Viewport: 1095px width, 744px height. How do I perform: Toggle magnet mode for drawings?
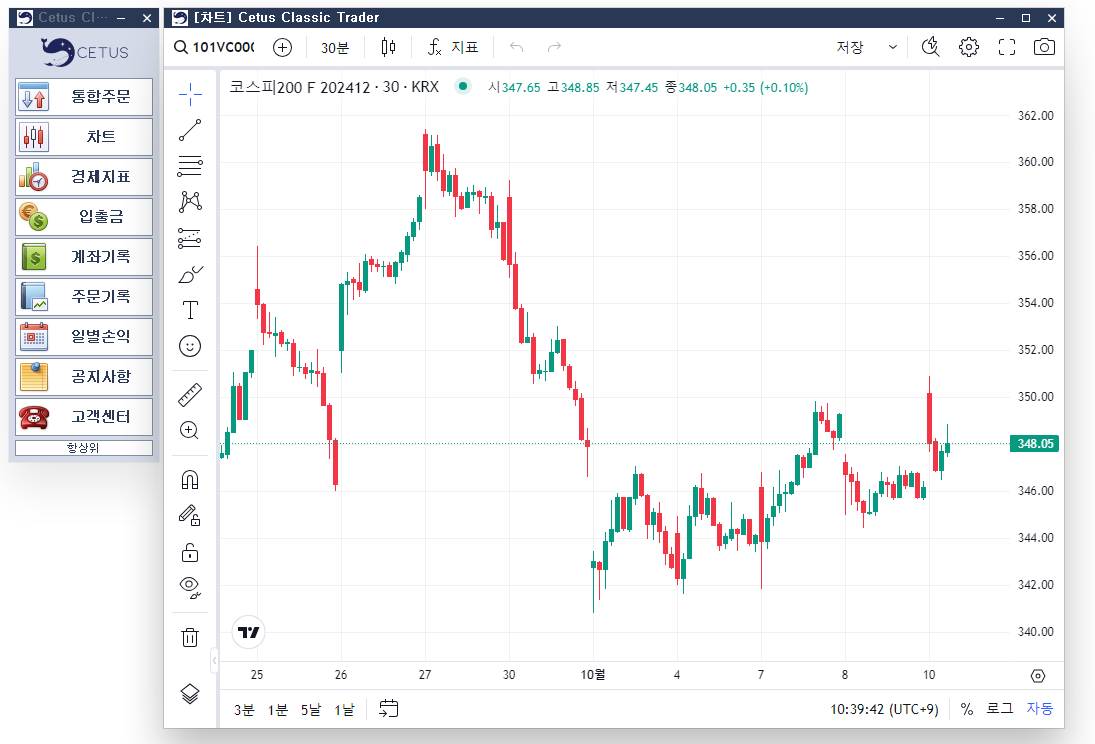(190, 480)
